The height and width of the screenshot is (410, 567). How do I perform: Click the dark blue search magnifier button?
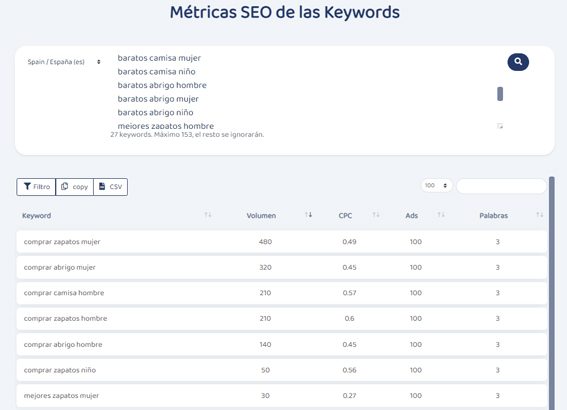click(x=518, y=62)
